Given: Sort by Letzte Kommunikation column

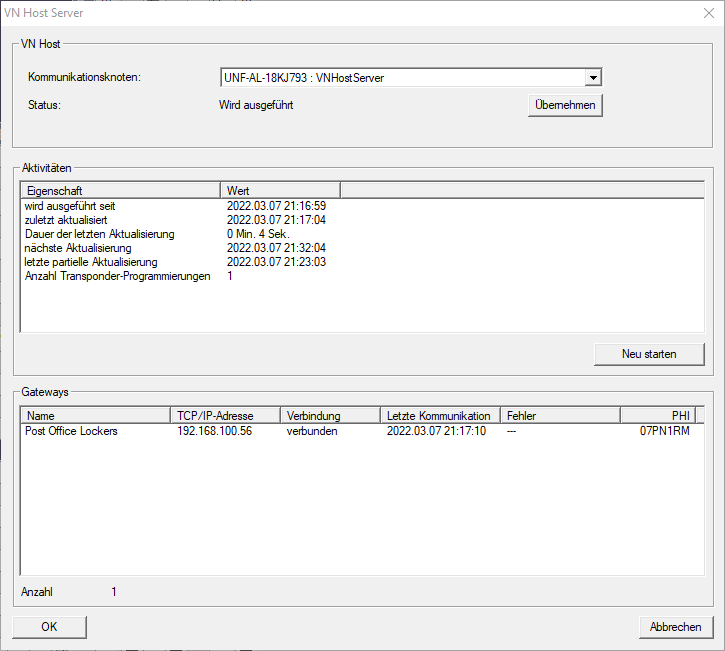Looking at the screenshot, I should (x=439, y=415).
